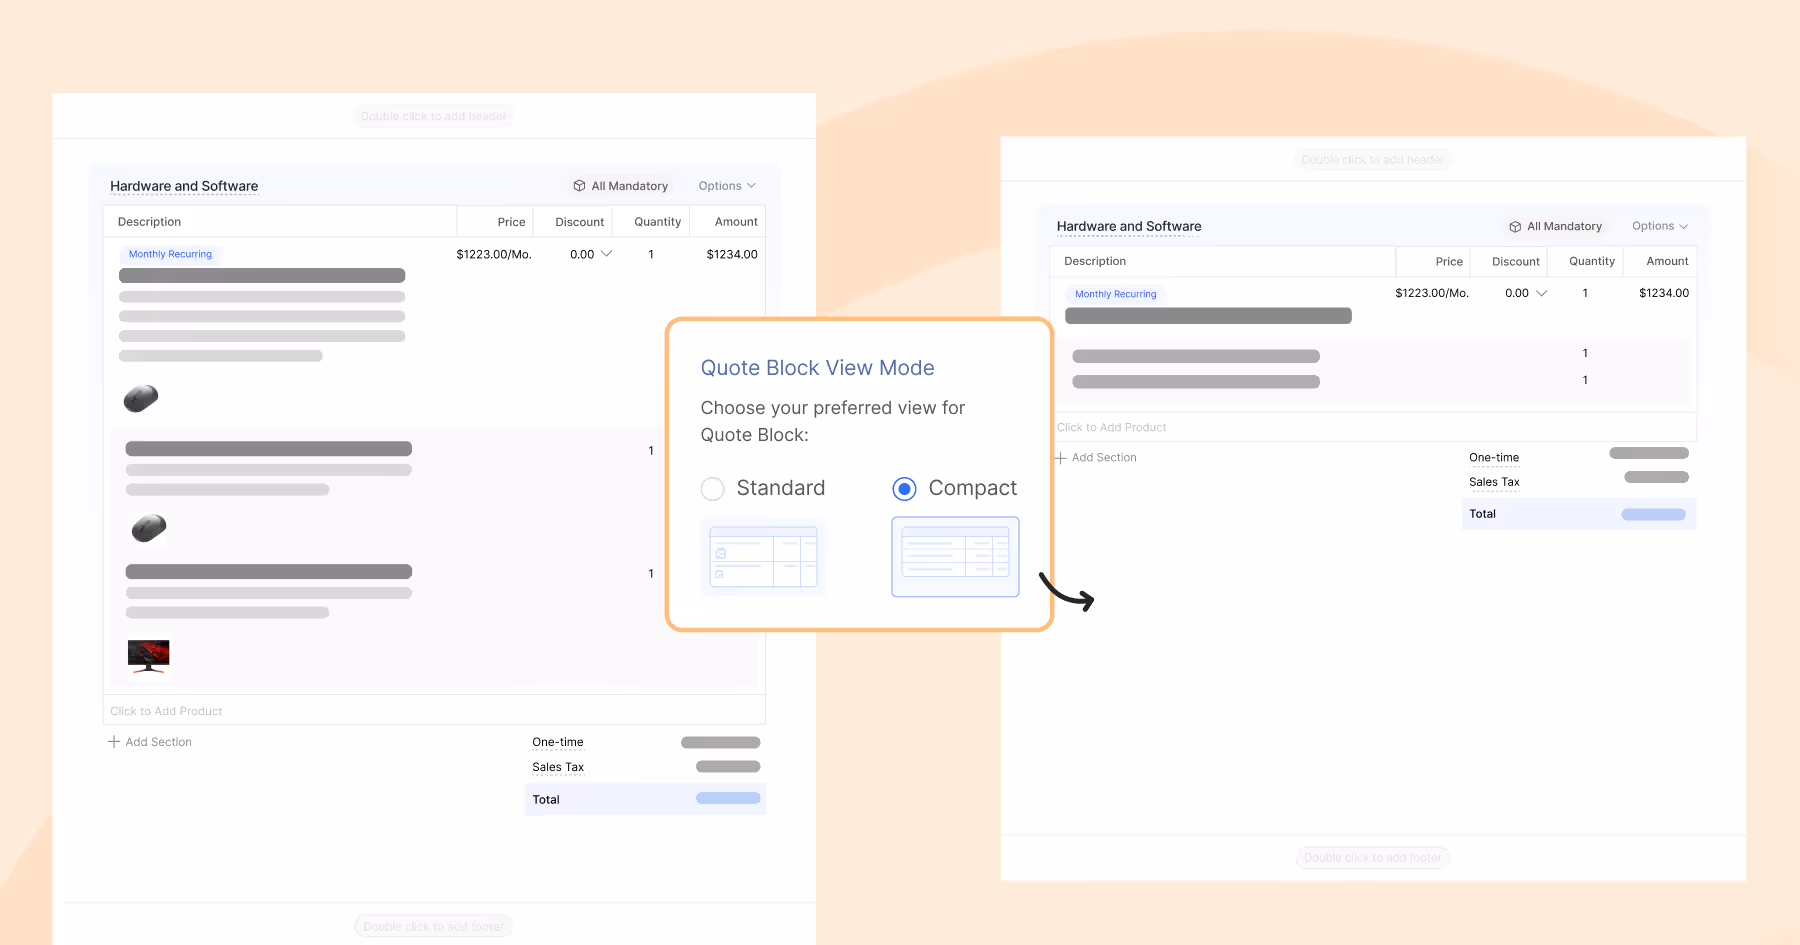Click the mouse product image in the quote
Viewport: 1800px width, 945px height.
(140, 398)
